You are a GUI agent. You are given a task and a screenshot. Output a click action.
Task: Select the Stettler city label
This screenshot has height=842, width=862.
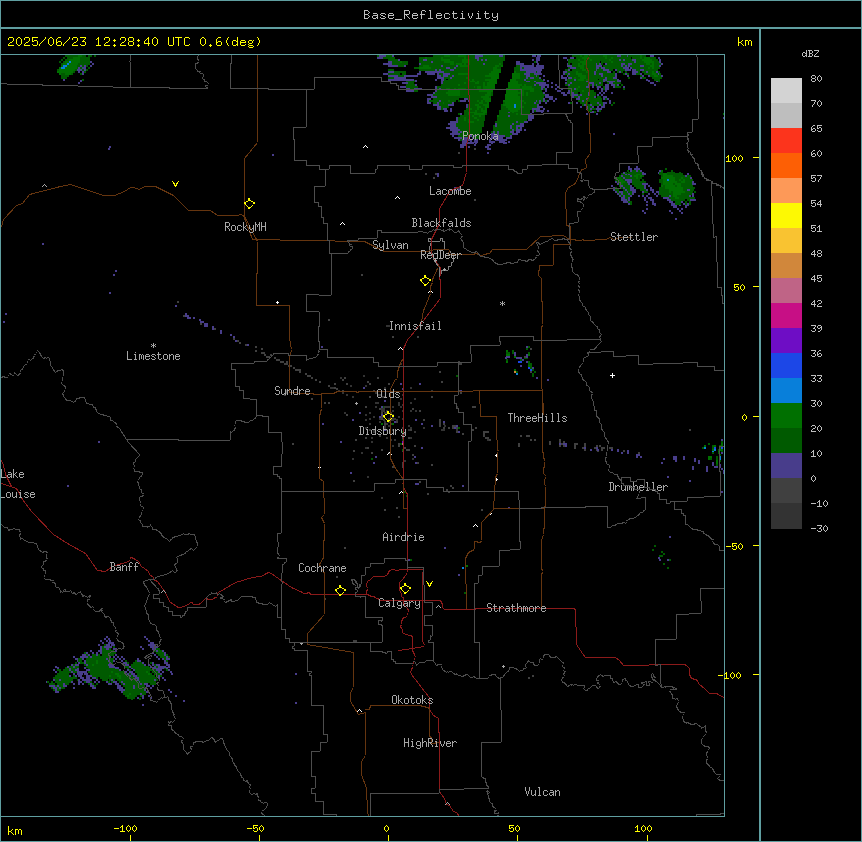[634, 237]
